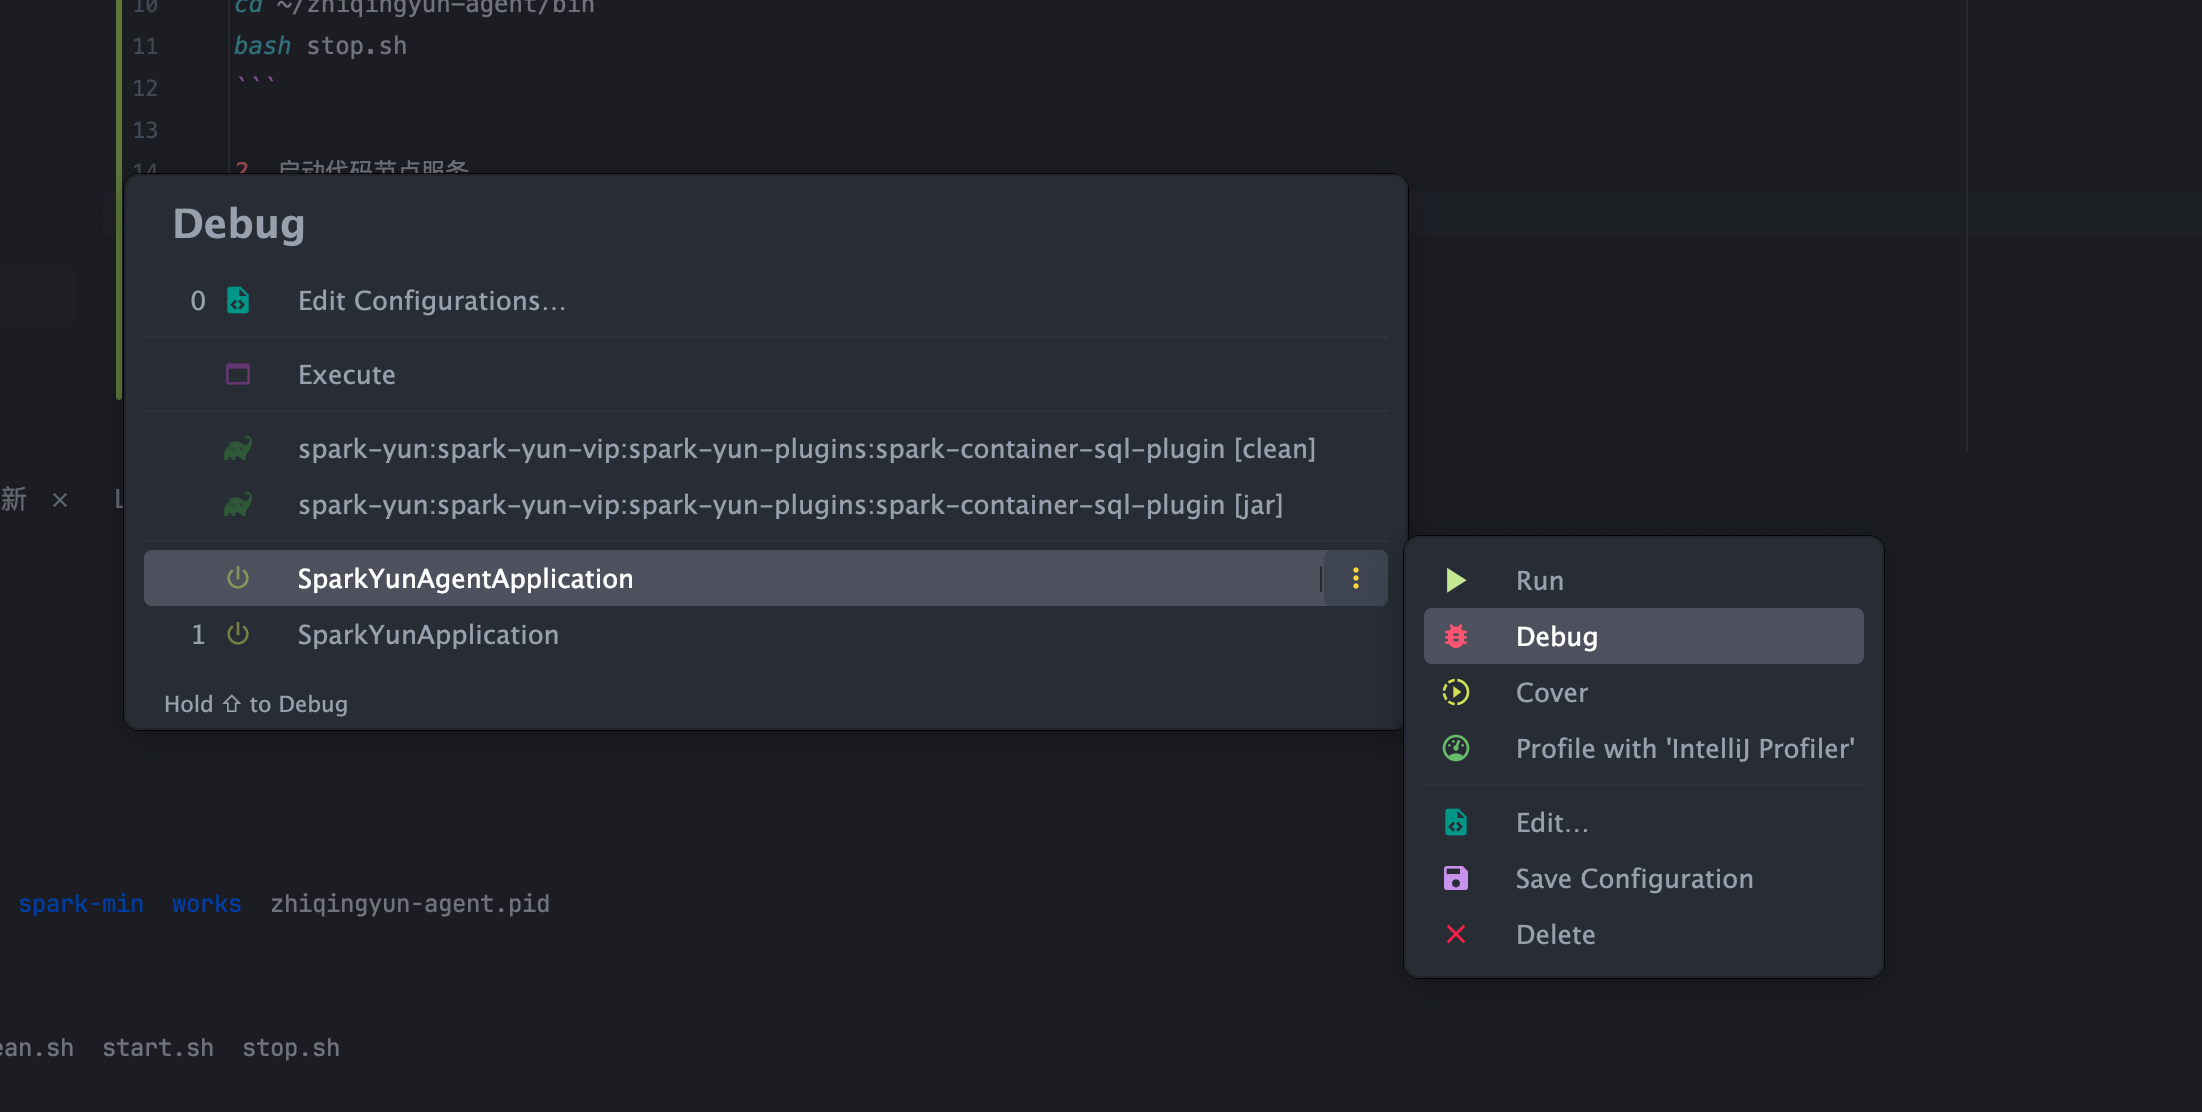Select SparkYunApplication run configuration
The height and width of the screenshot is (1112, 2202).
[428, 634]
